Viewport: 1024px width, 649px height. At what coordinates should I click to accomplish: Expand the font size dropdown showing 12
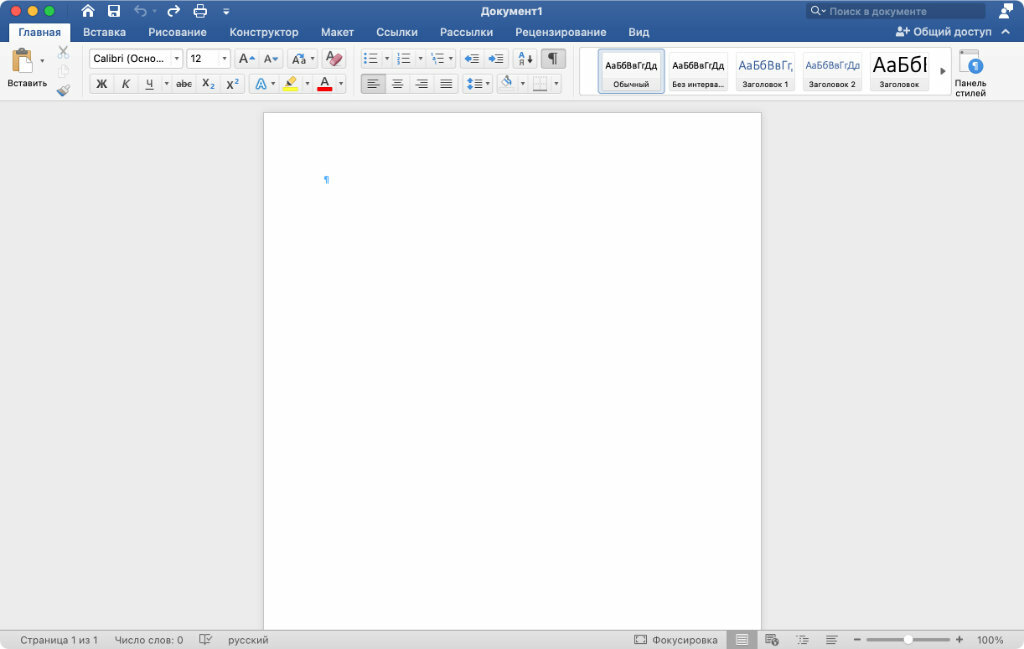224,59
